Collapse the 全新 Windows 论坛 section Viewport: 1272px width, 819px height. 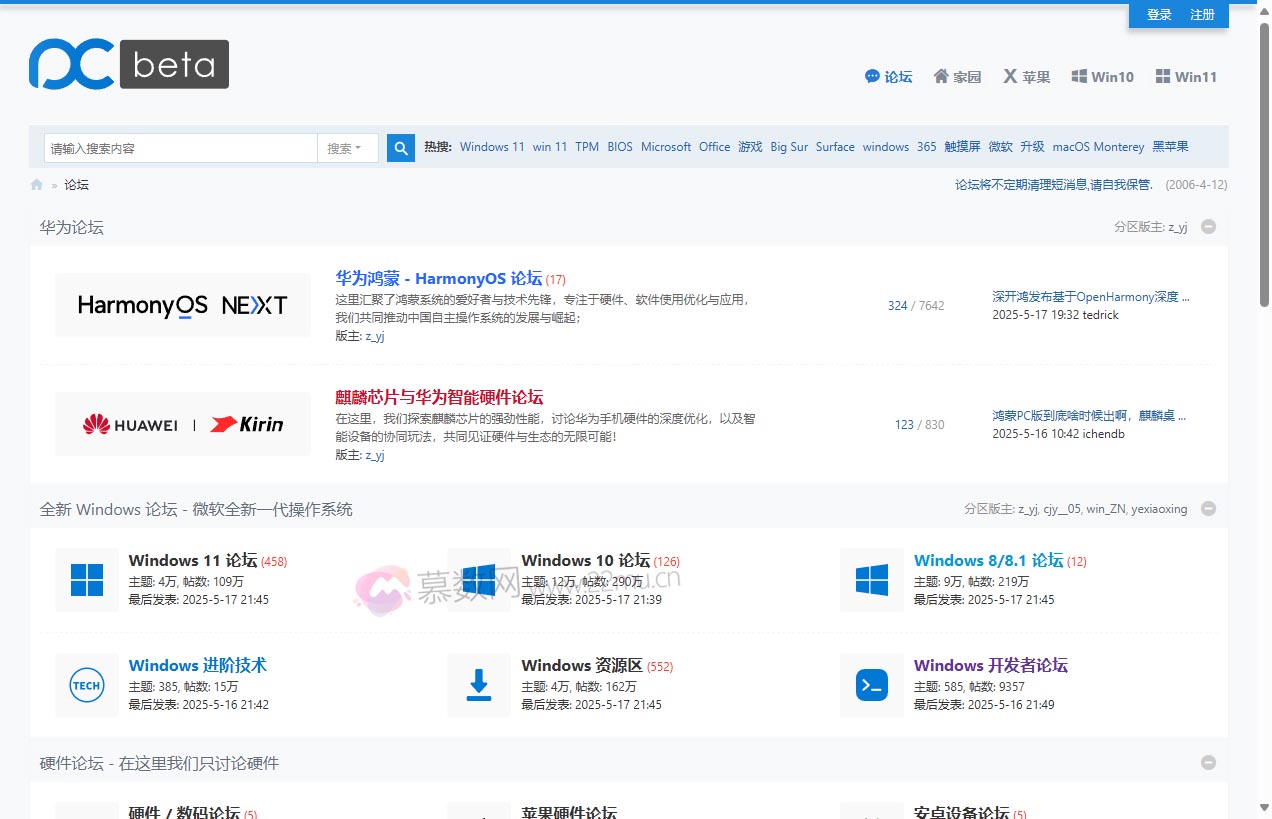click(1208, 509)
